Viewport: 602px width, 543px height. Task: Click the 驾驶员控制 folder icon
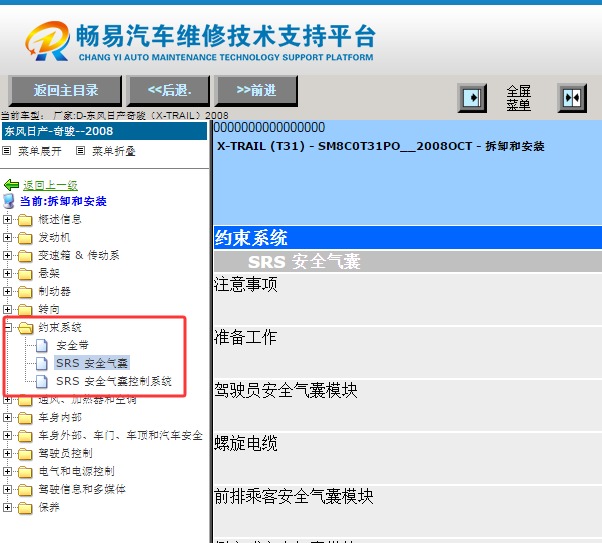click(x=25, y=454)
